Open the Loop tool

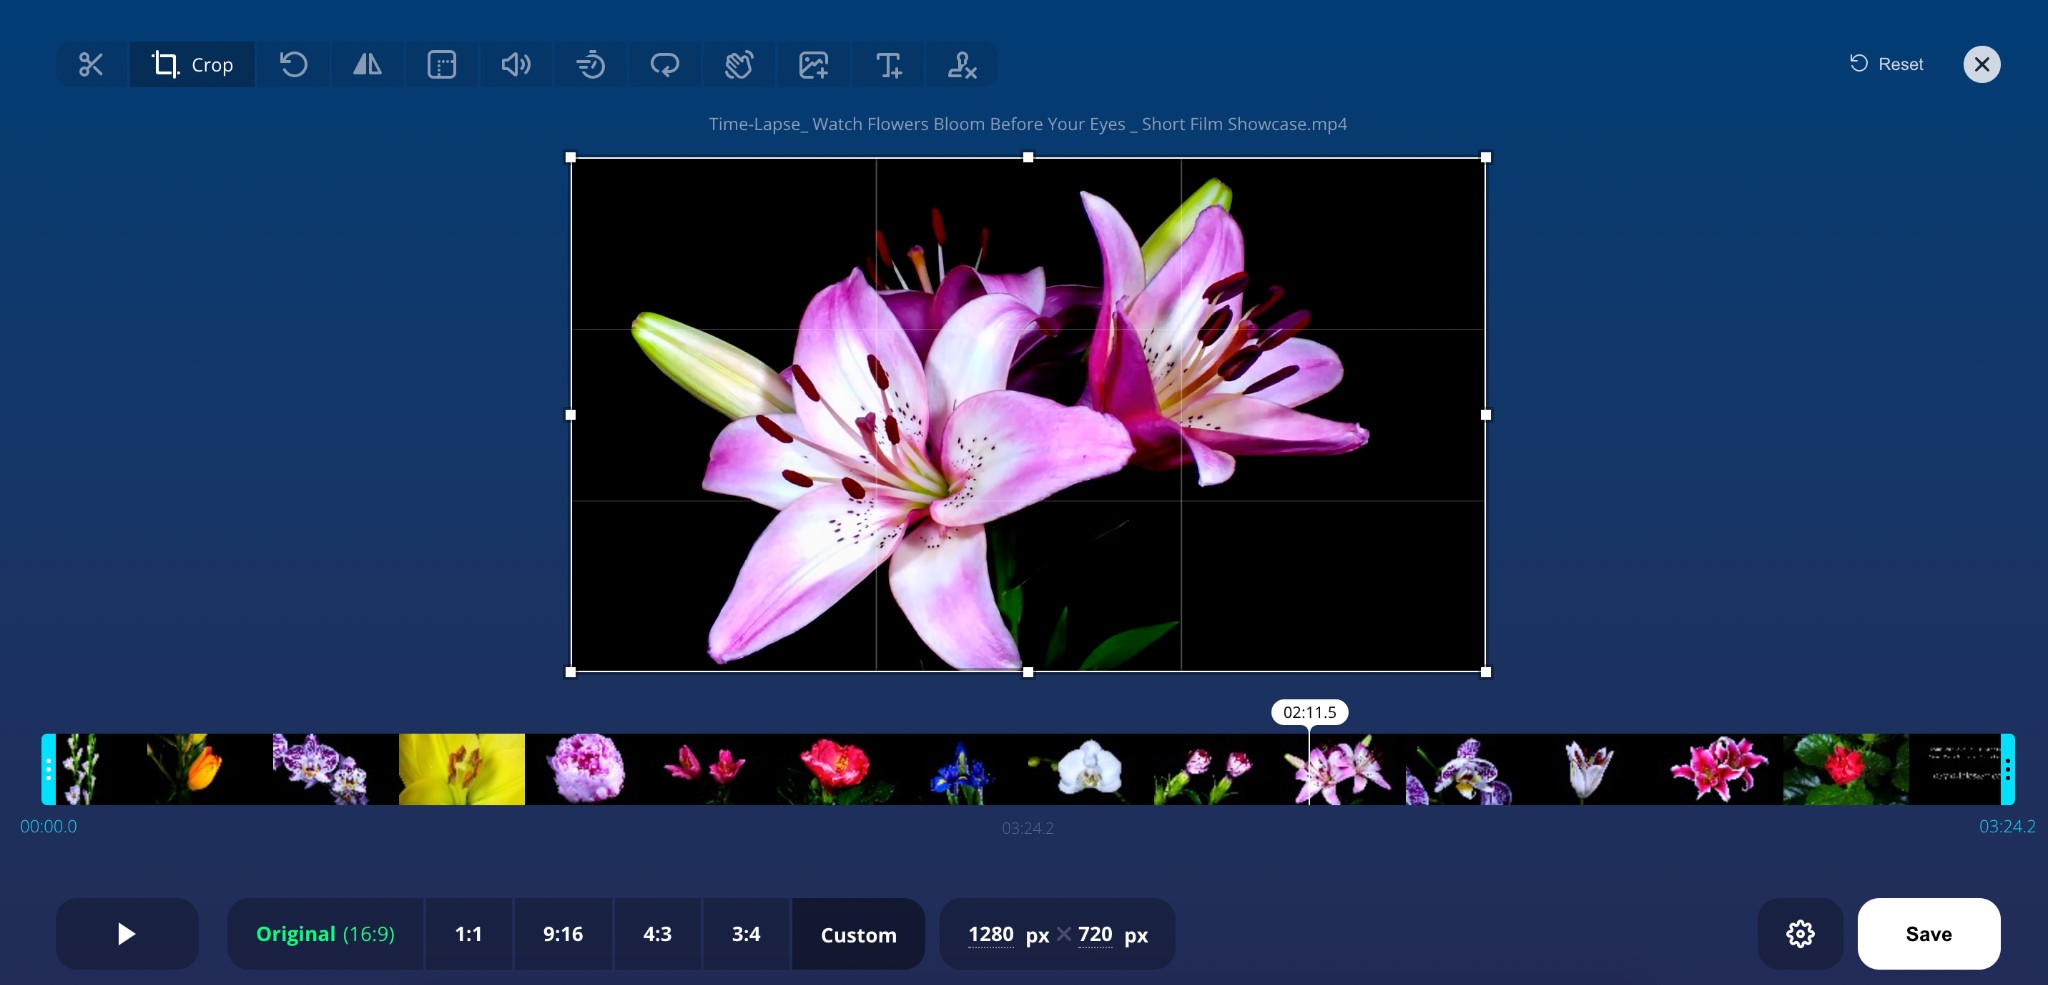click(x=664, y=64)
